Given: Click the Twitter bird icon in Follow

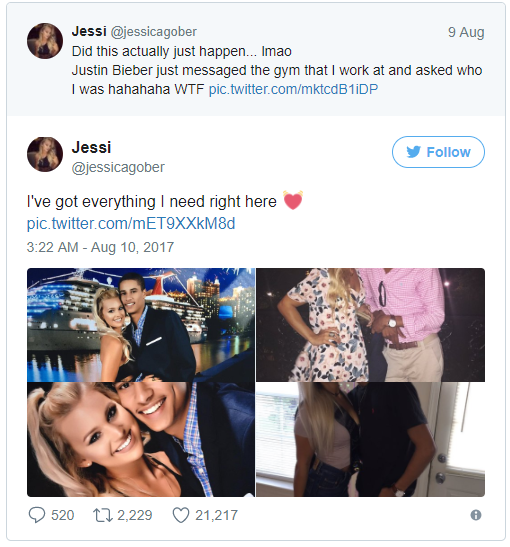Looking at the screenshot, I should pyautogui.click(x=414, y=152).
